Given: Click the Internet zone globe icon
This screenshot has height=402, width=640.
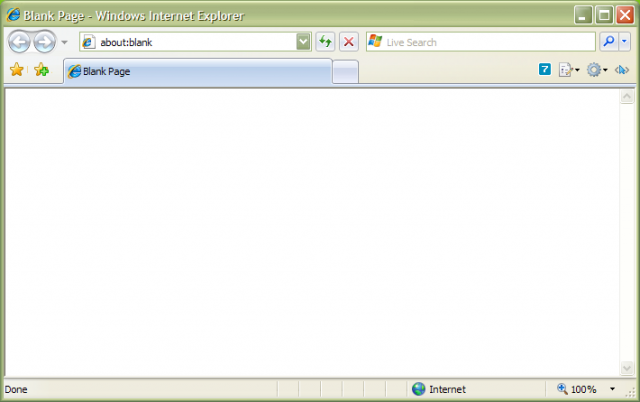Looking at the screenshot, I should coord(418,389).
